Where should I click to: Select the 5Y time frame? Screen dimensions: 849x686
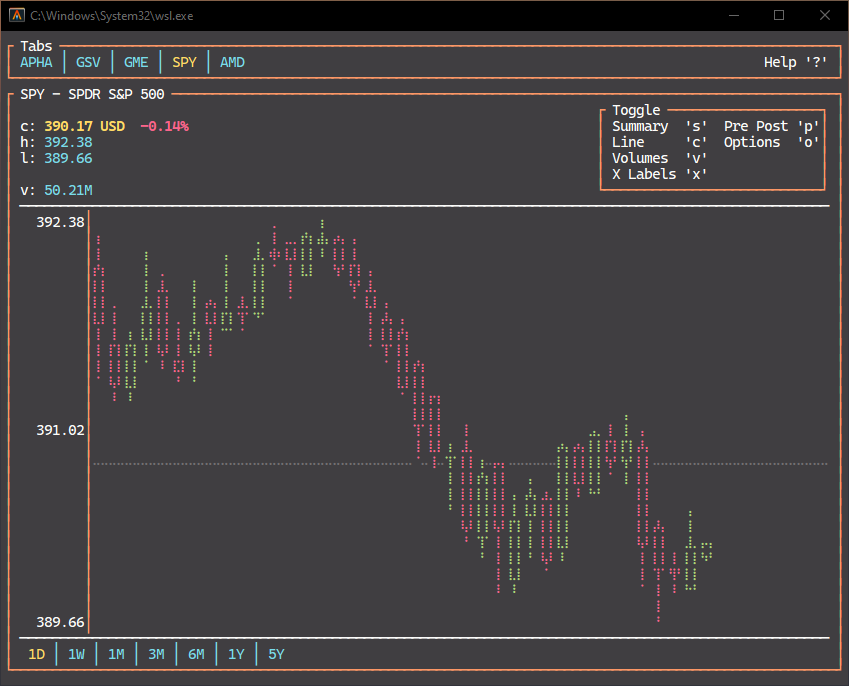276,654
